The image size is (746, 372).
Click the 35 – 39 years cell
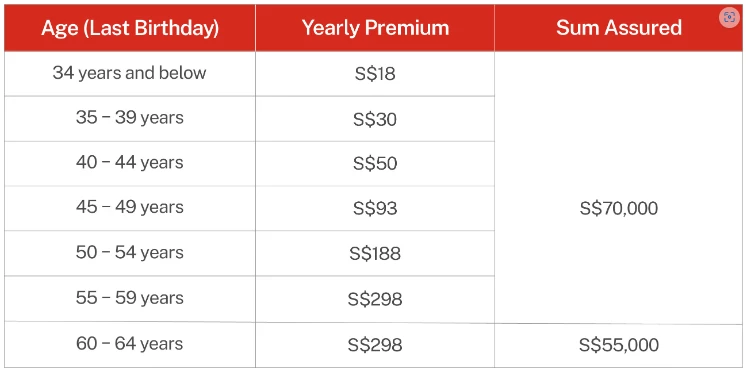129,118
